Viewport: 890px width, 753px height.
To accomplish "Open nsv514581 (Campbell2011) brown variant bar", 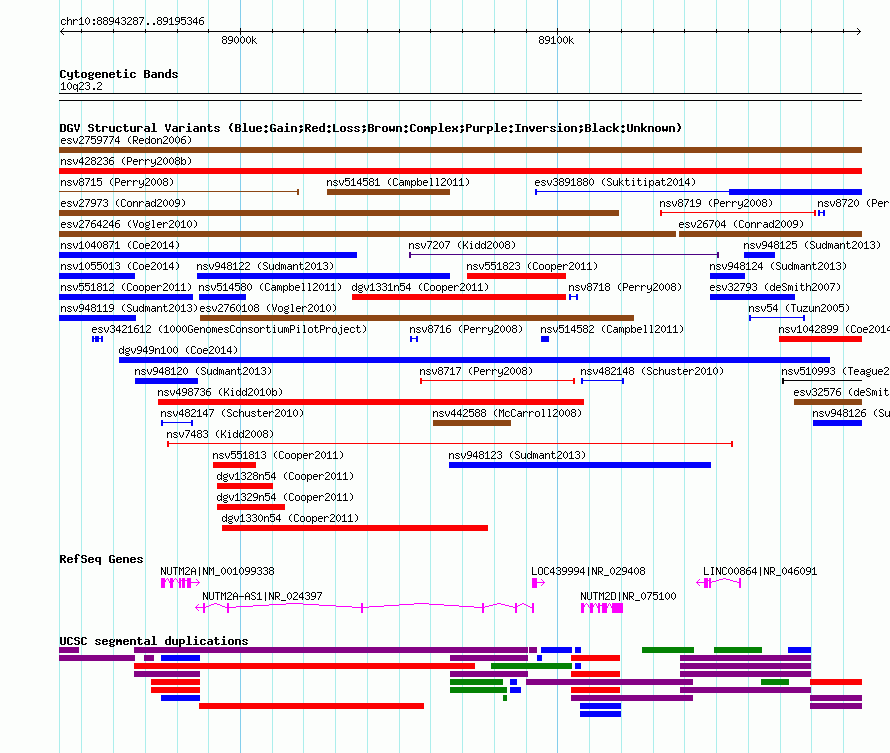I will (388, 192).
